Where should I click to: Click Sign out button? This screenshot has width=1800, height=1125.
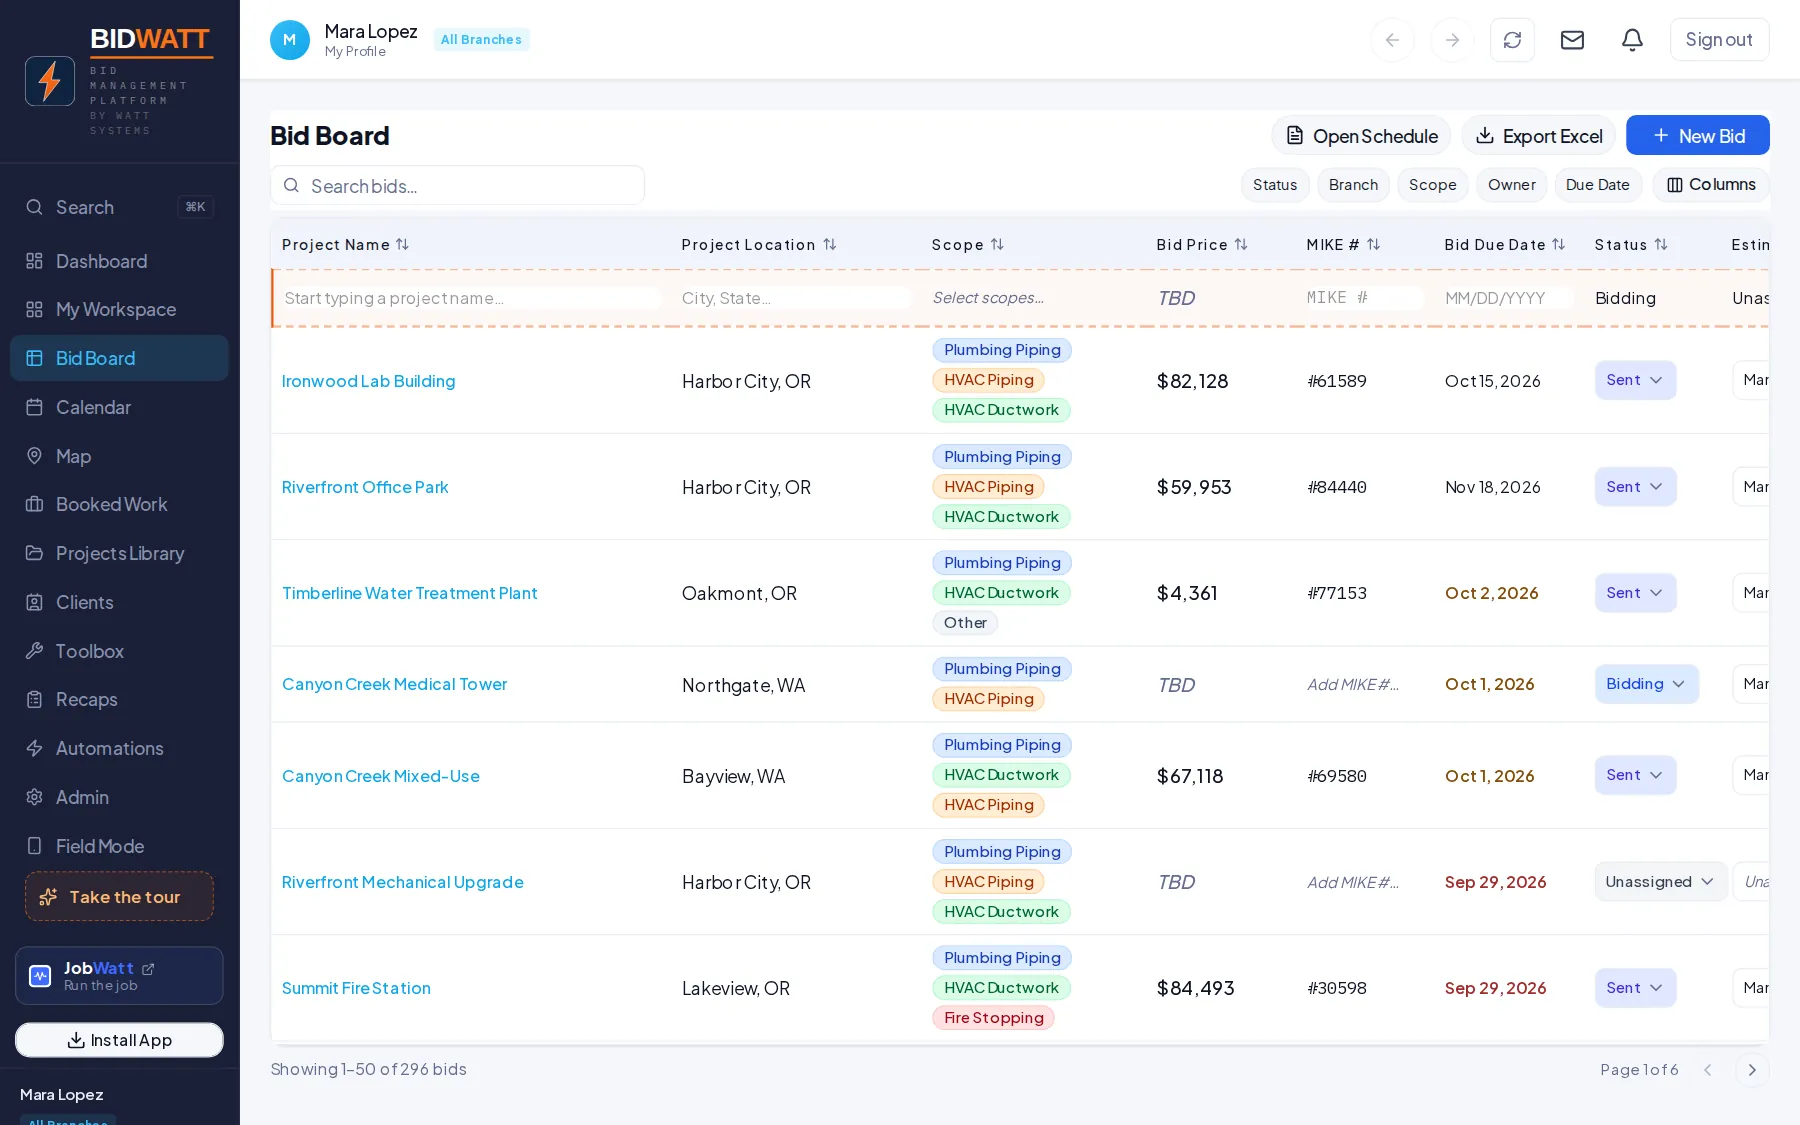point(1719,40)
